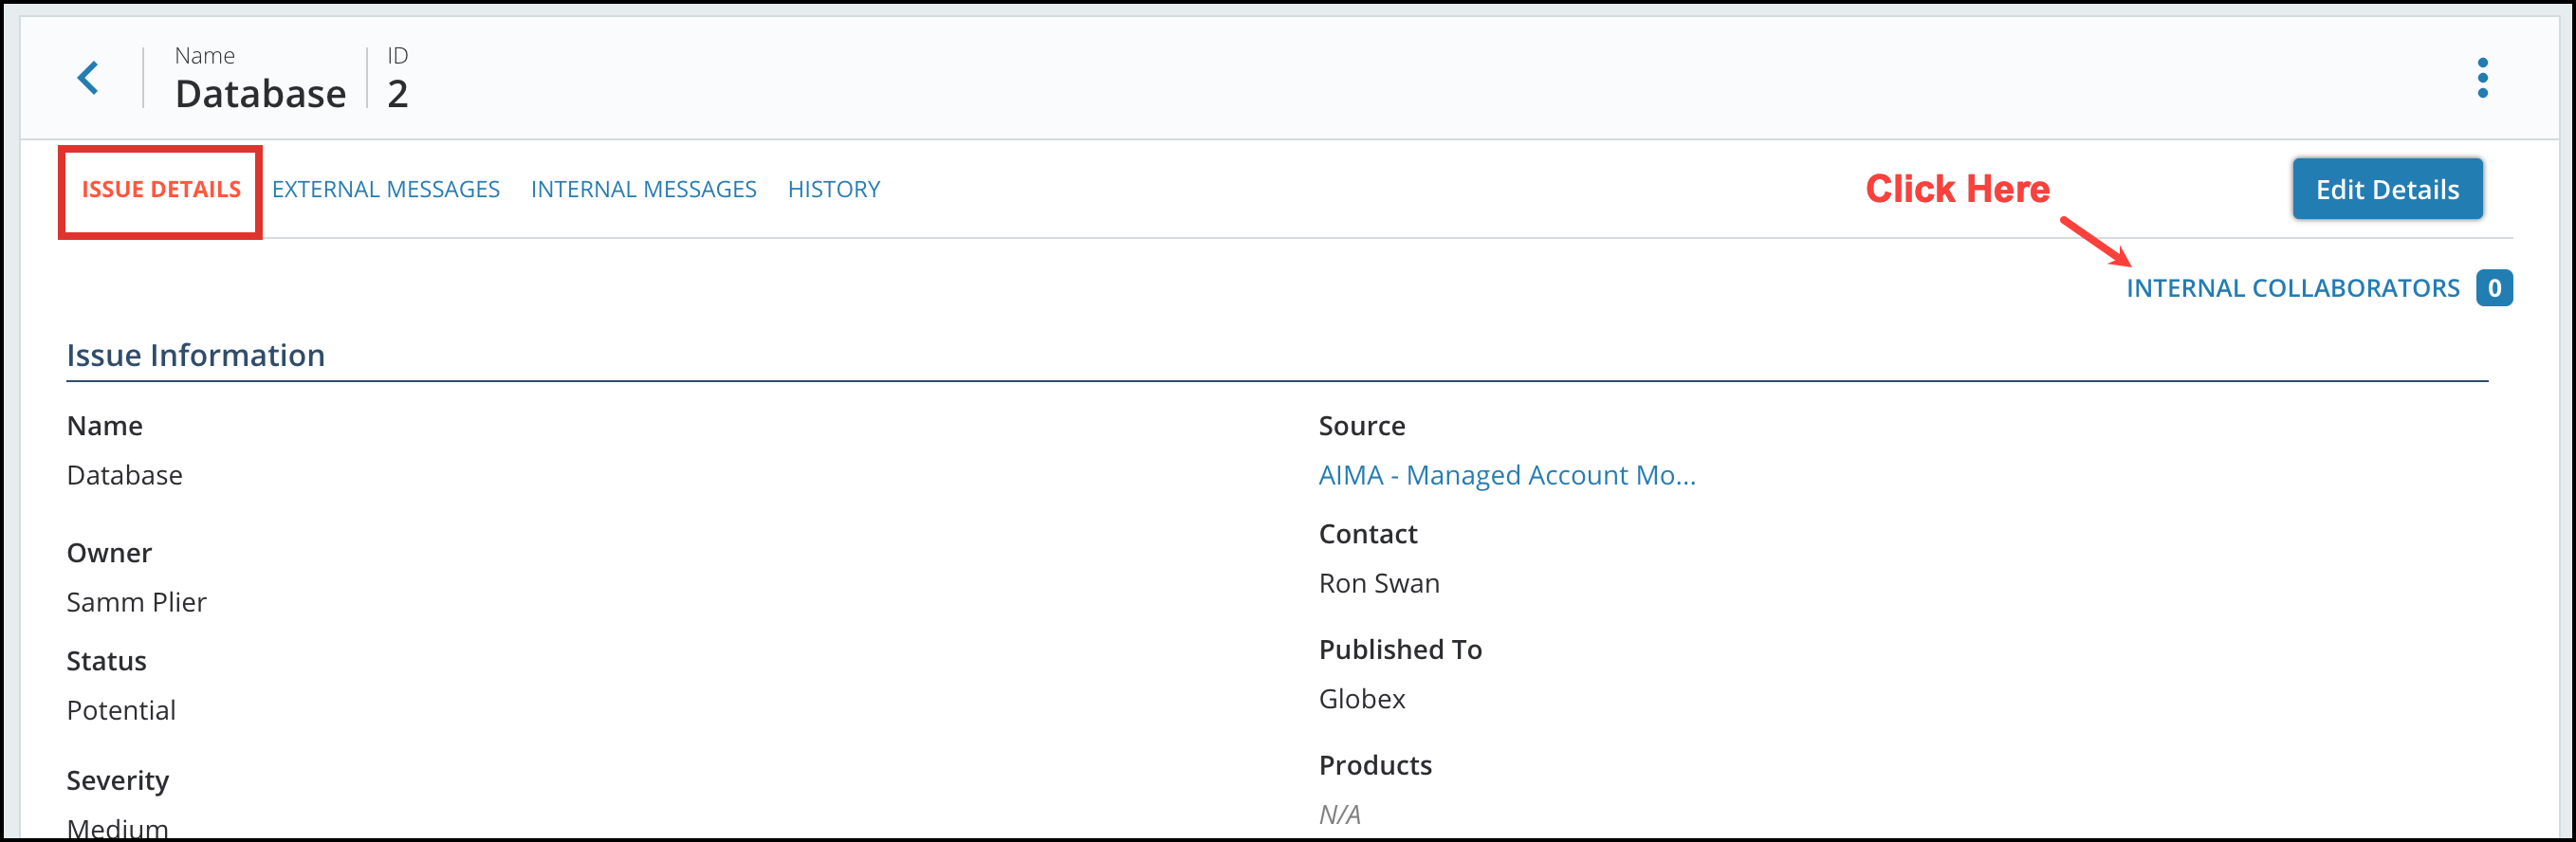The width and height of the screenshot is (2576, 842).
Task: Click the ID value 2 in the header
Action: [397, 94]
